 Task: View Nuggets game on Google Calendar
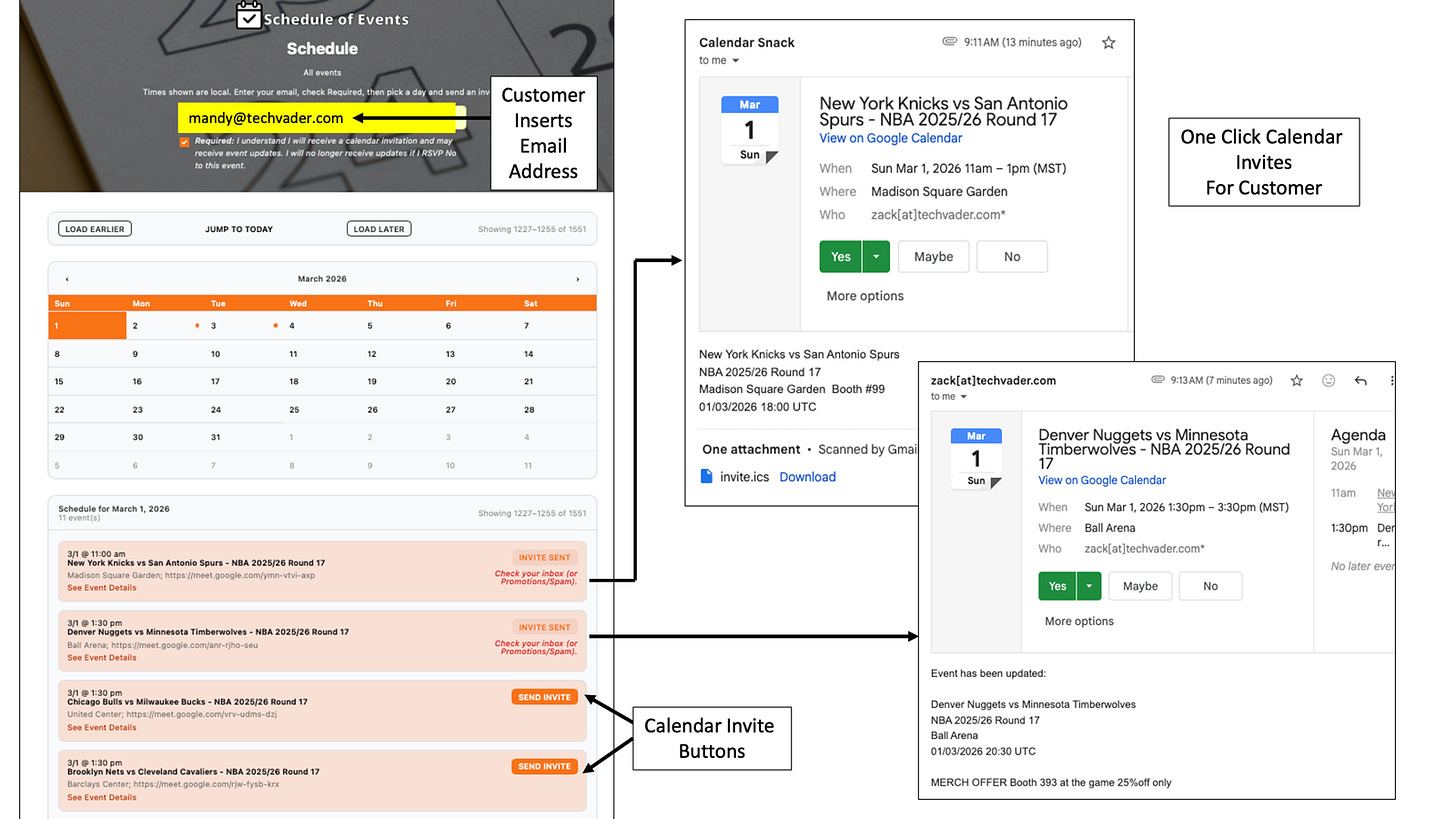(x=1102, y=480)
